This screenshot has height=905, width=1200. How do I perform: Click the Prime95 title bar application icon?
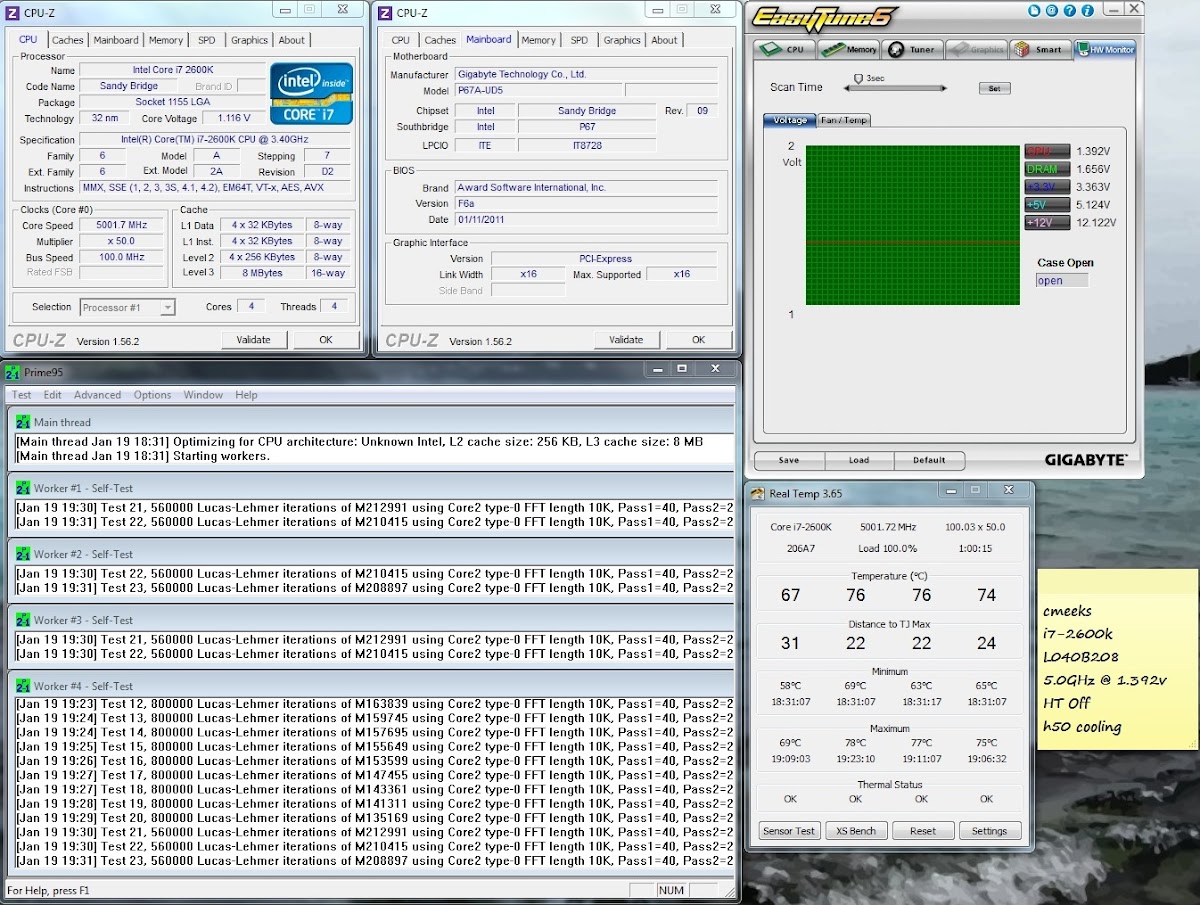click(x=12, y=372)
